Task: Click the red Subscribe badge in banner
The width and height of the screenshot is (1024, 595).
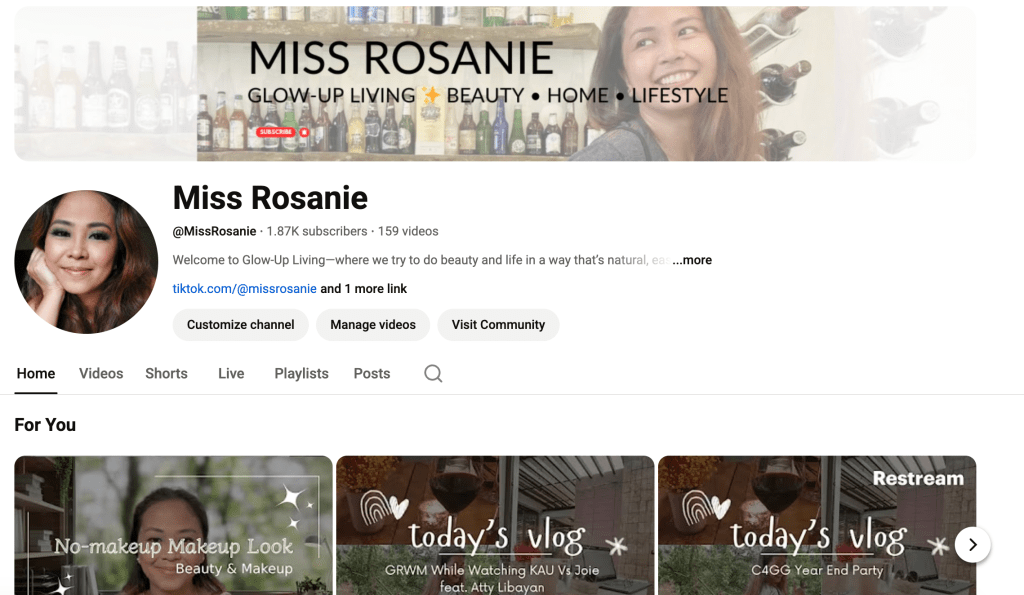Action: [282, 132]
